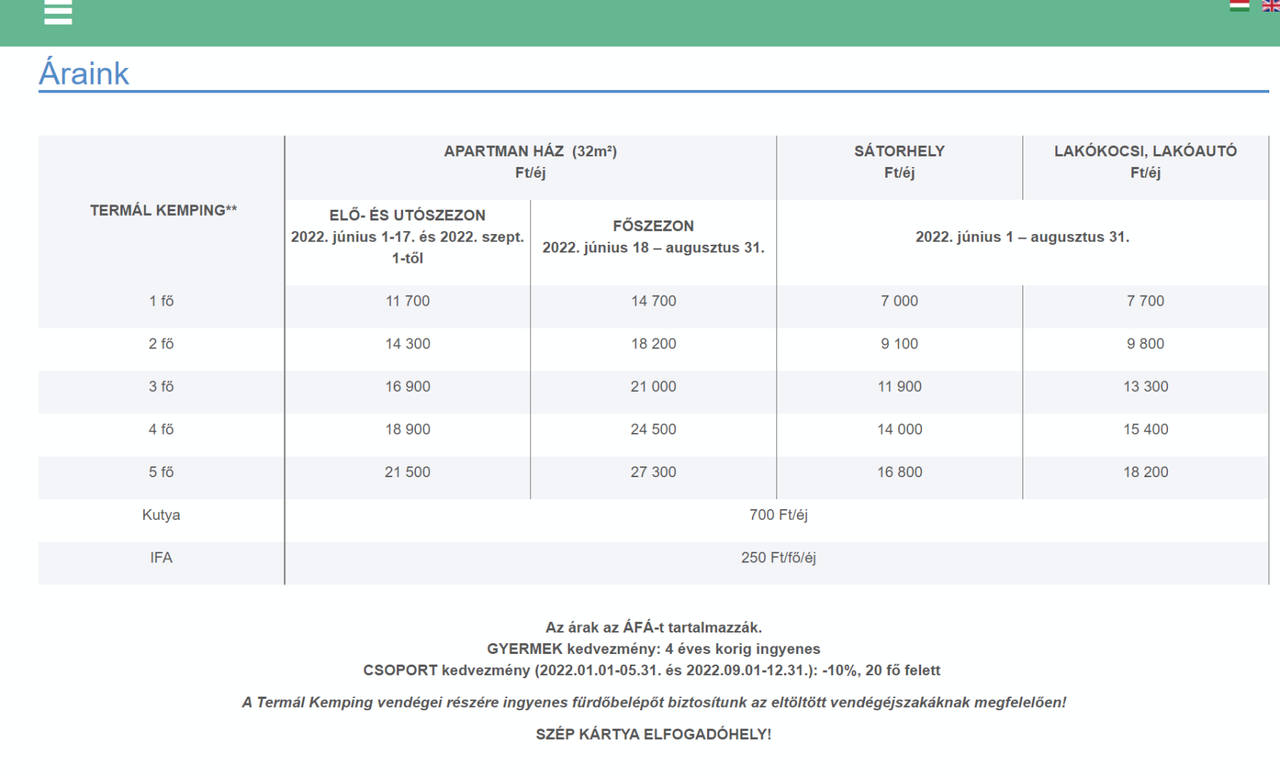Click the 7 700 caravan price

1145,301
